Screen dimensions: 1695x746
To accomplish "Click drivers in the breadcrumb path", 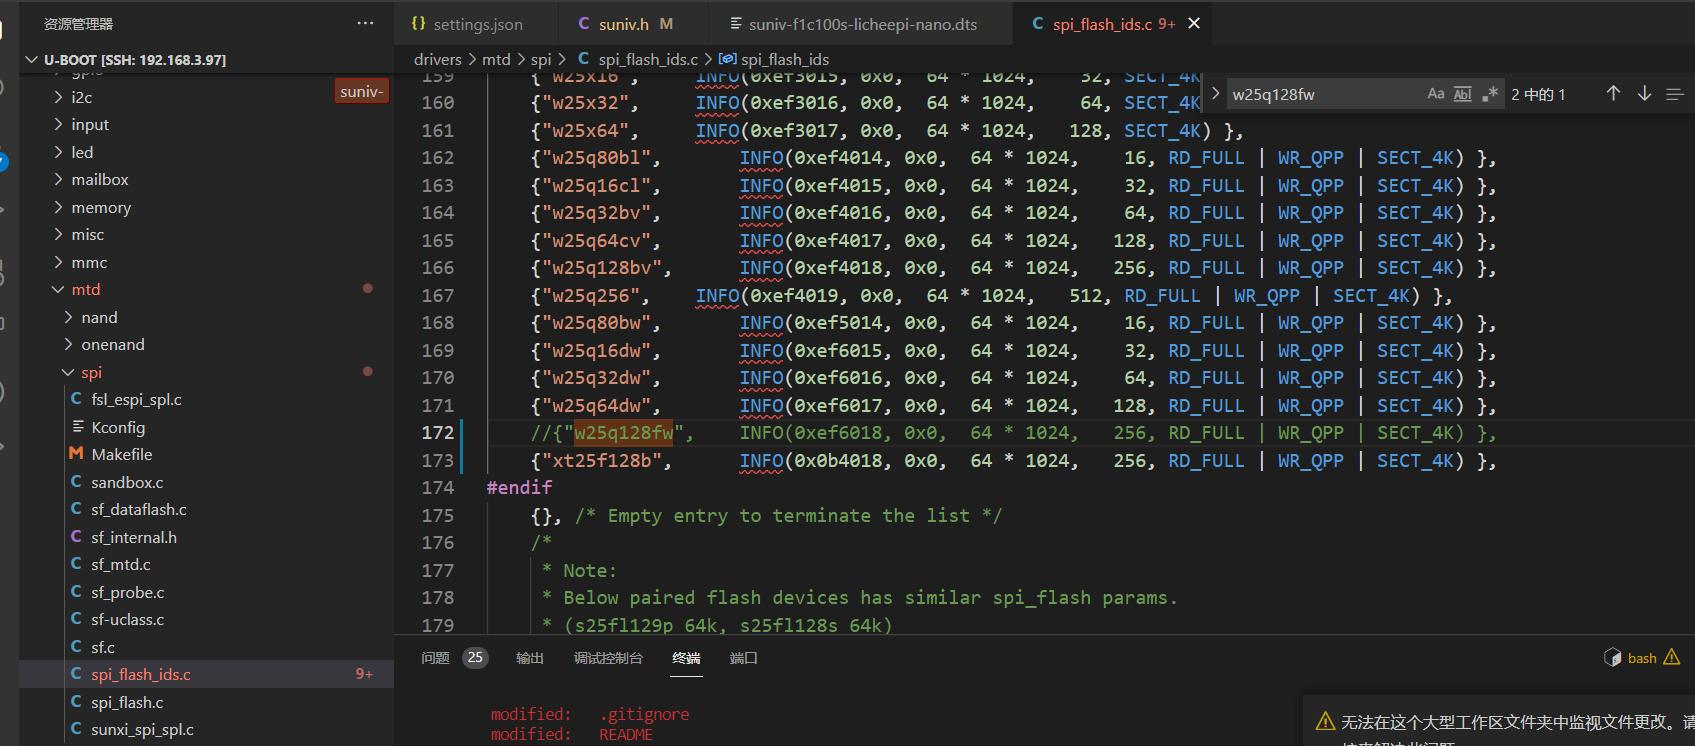I will [x=438, y=60].
